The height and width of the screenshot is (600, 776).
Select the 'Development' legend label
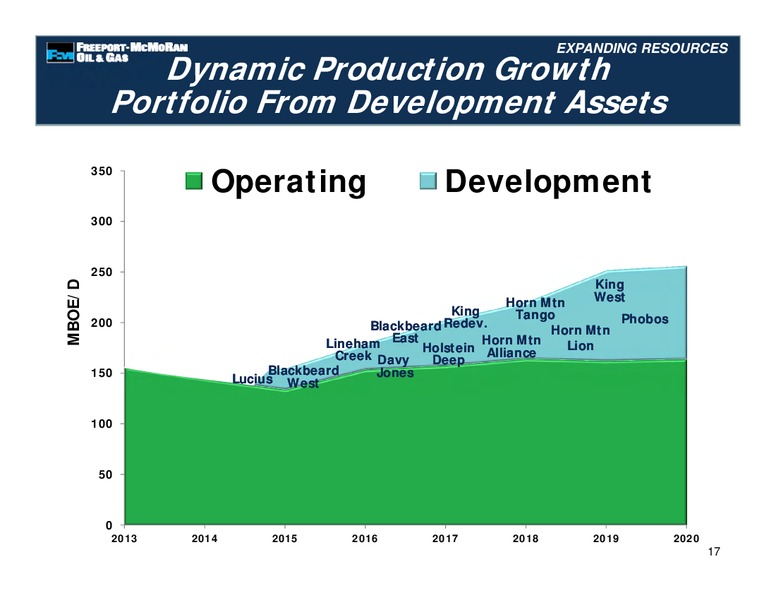click(548, 182)
